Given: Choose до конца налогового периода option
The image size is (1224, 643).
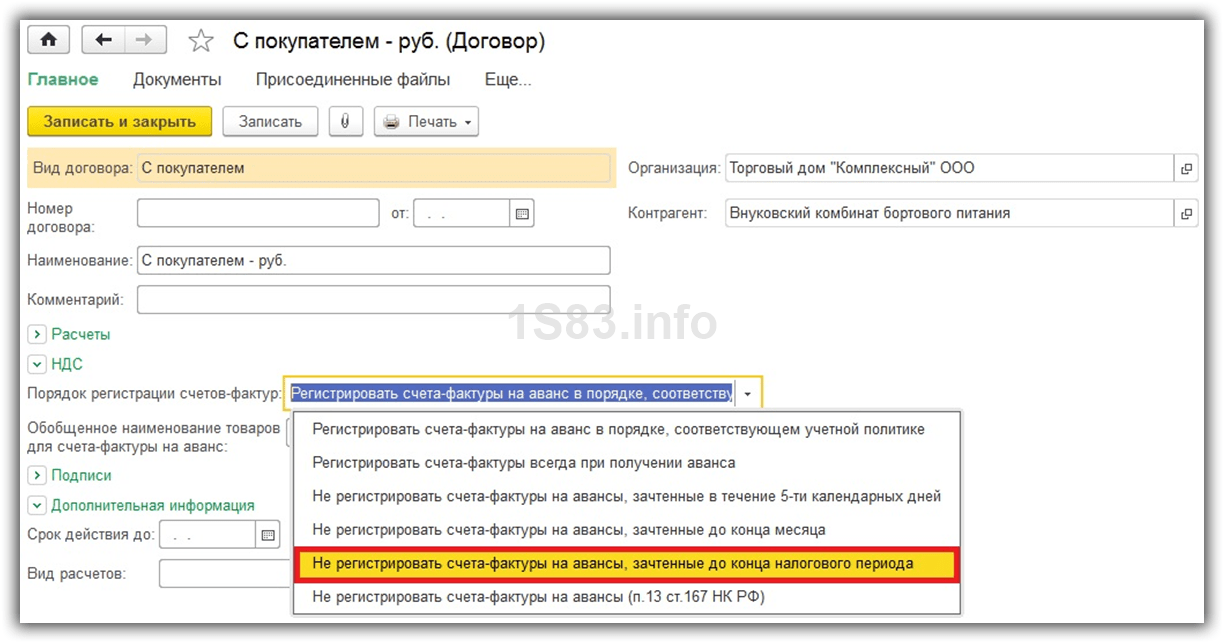Looking at the screenshot, I should (x=627, y=563).
